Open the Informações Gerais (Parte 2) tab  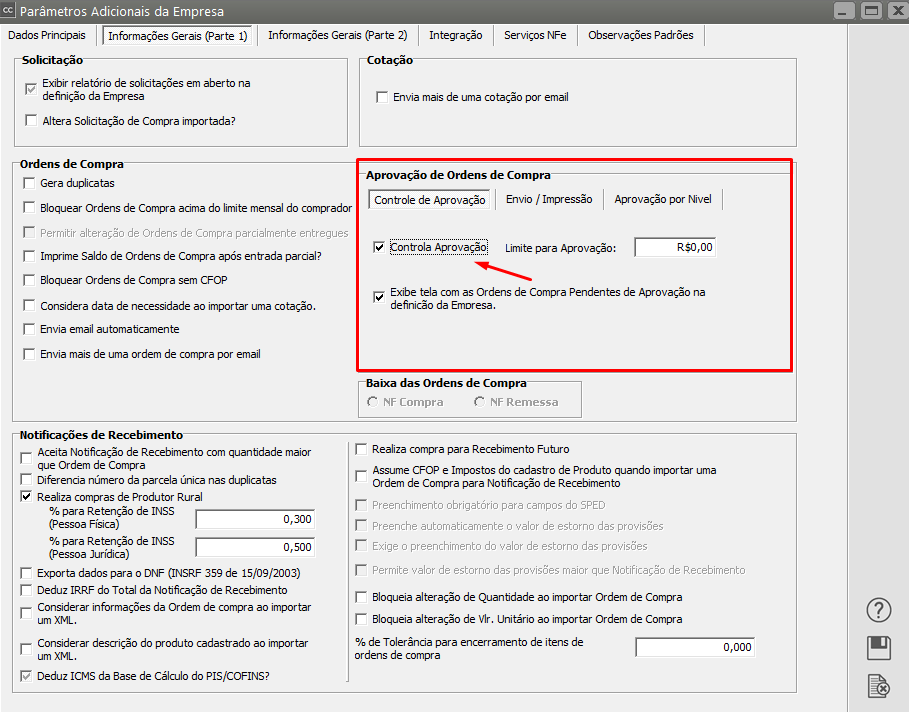tap(338, 35)
